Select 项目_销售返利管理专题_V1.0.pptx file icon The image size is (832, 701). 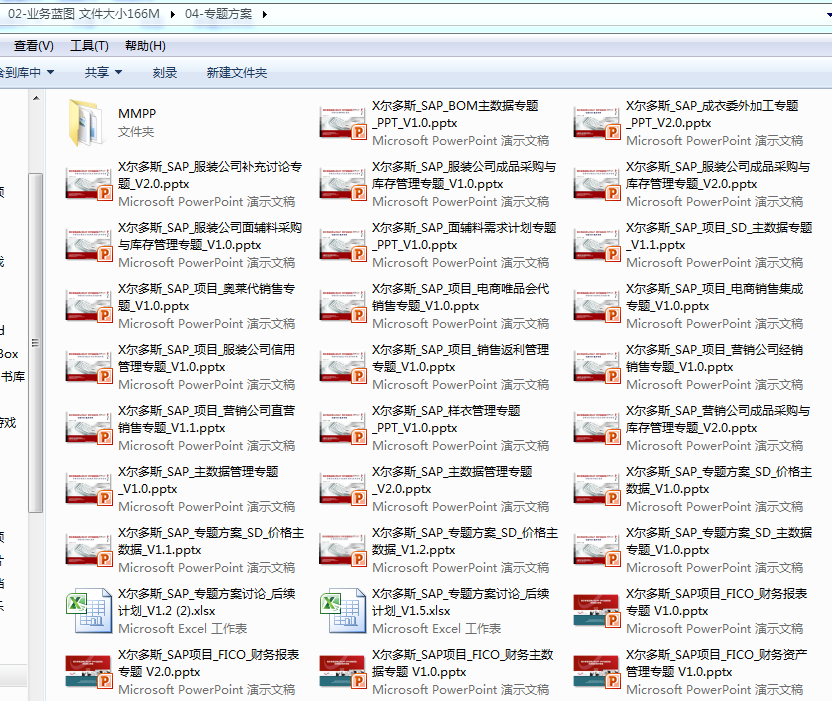click(343, 367)
